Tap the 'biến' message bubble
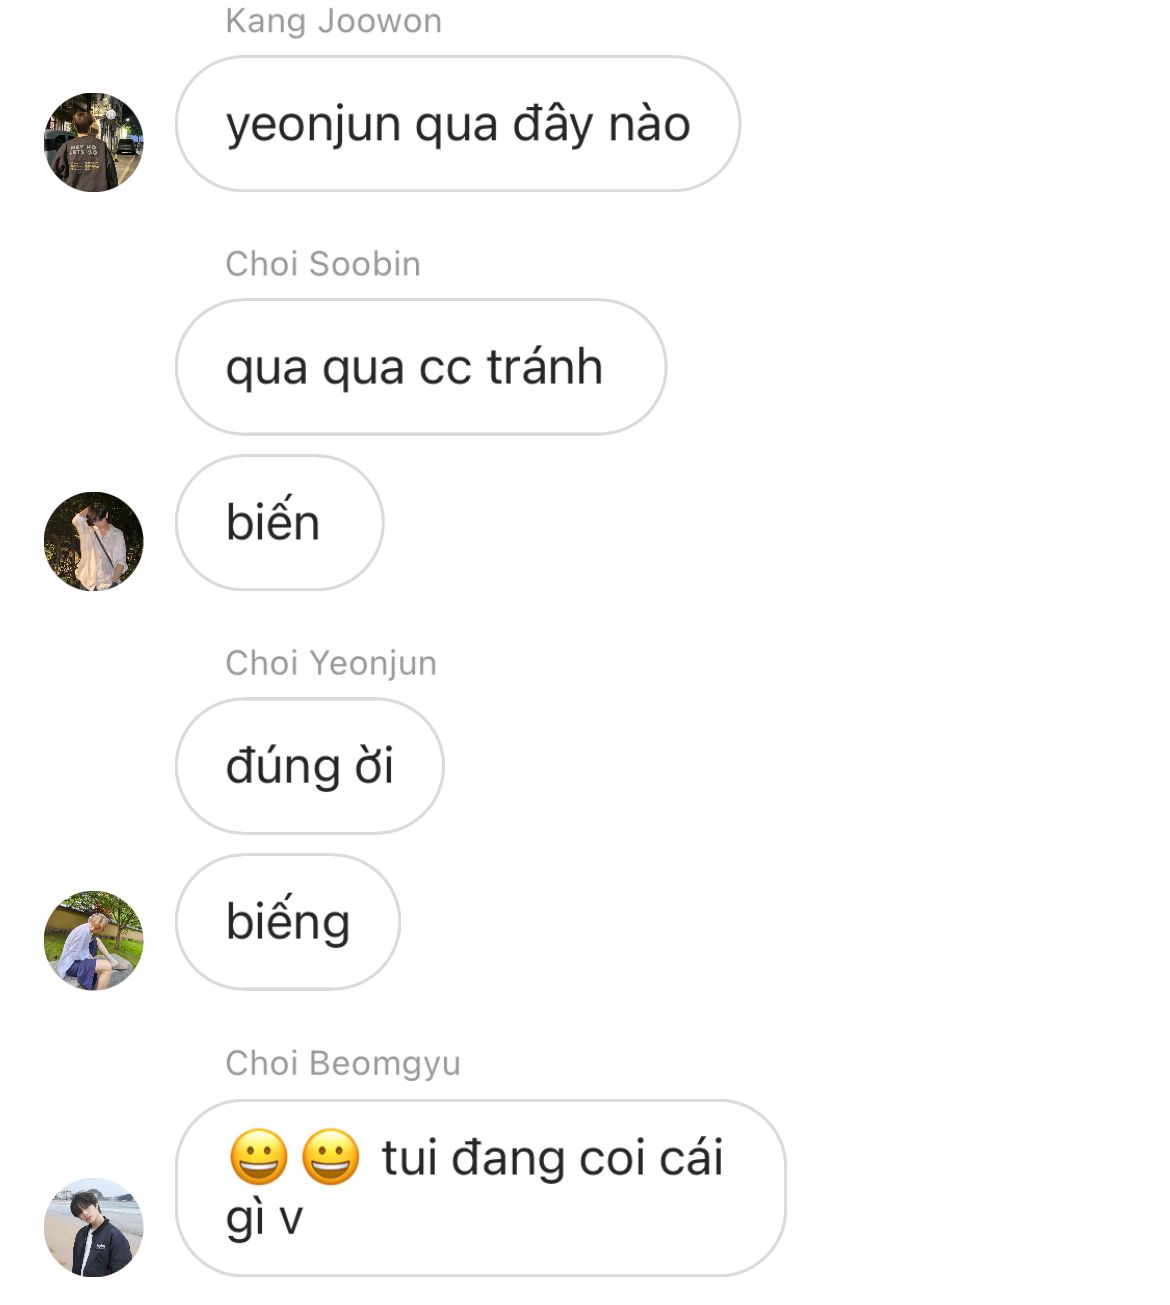The width and height of the screenshot is (1170, 1305). (280, 523)
